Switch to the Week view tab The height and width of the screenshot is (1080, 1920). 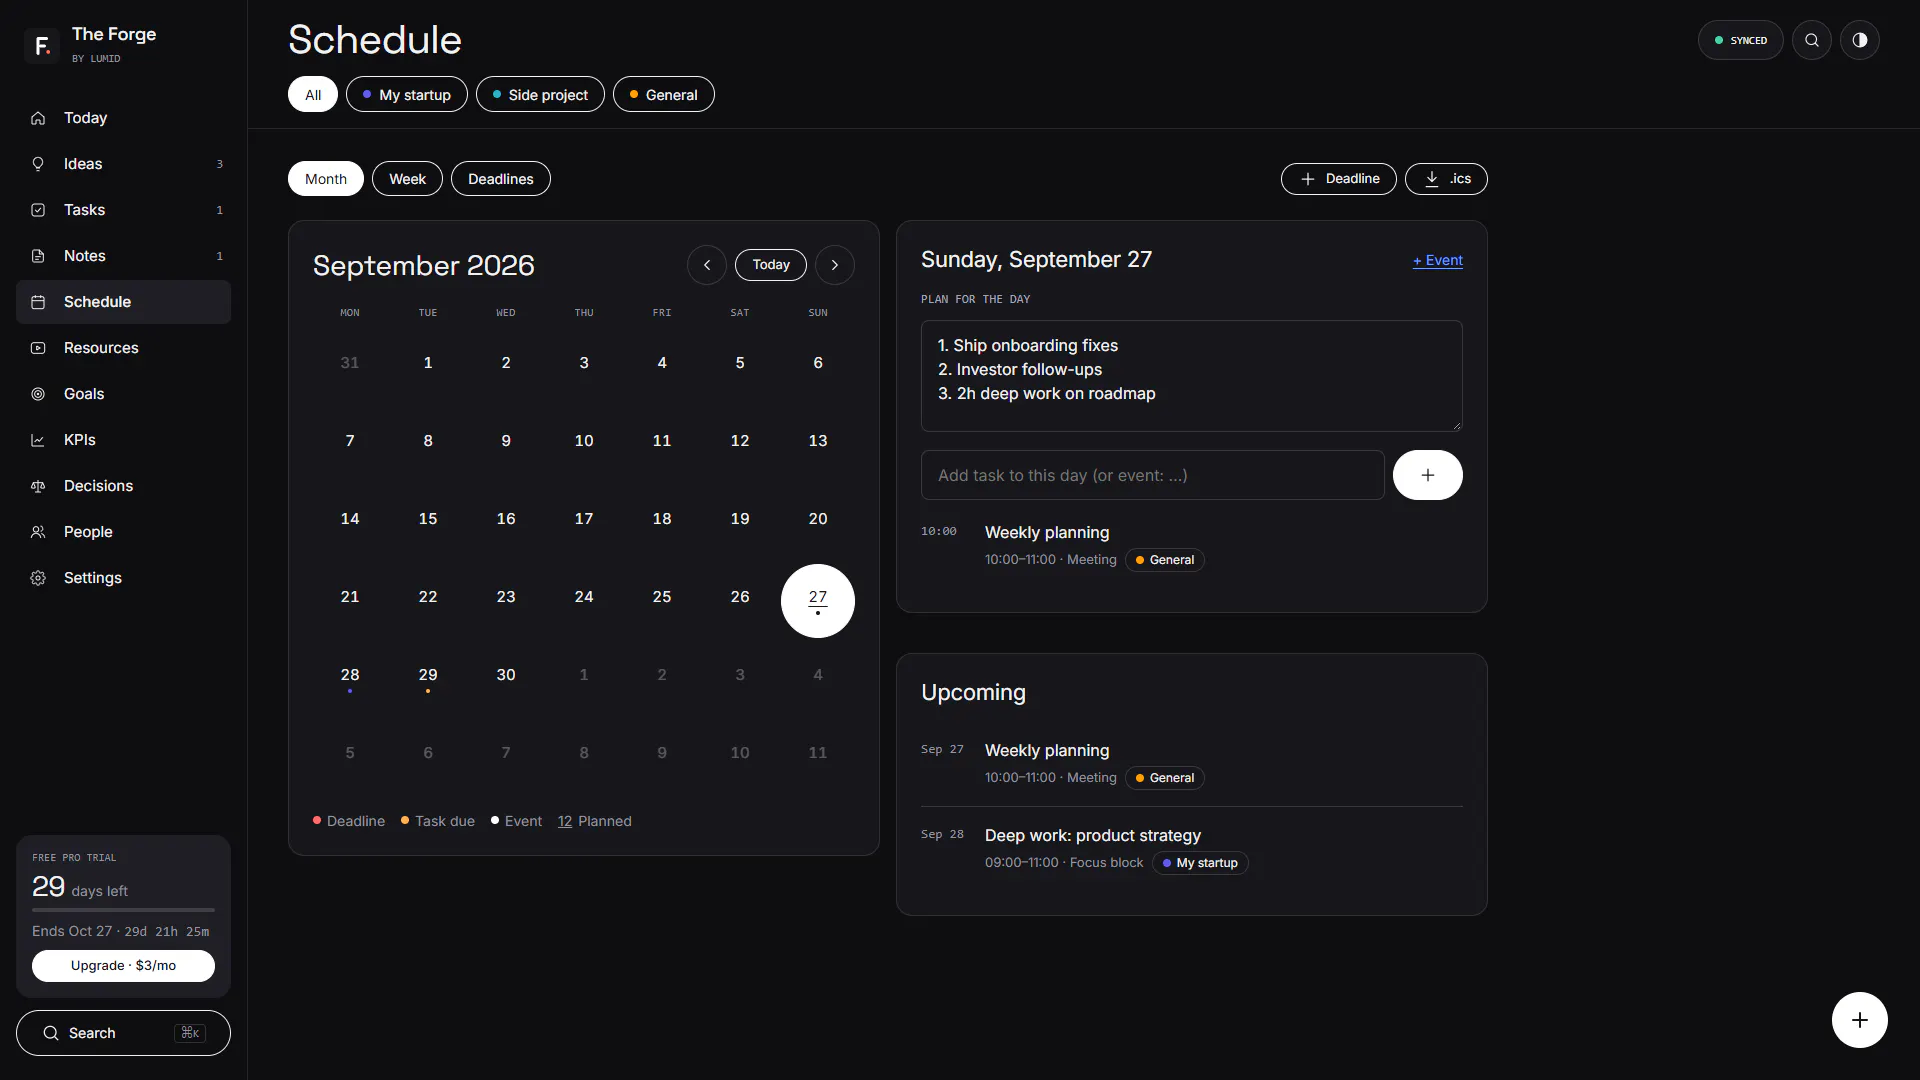[407, 179]
